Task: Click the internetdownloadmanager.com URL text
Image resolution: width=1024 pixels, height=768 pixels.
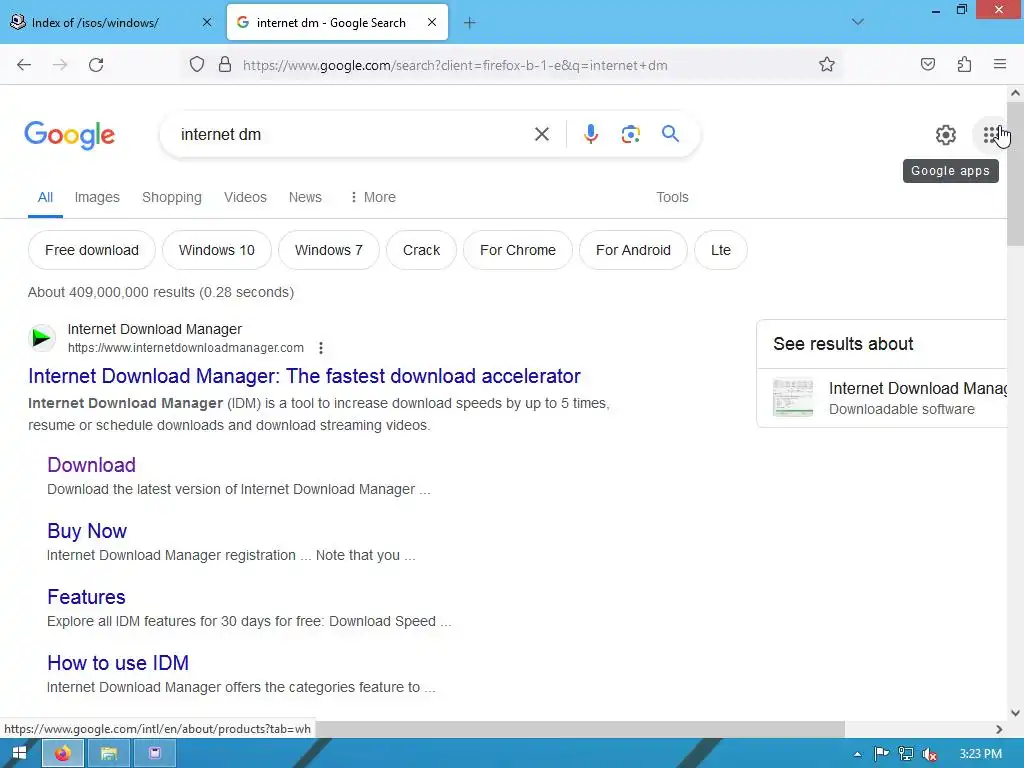Action: 186,348
